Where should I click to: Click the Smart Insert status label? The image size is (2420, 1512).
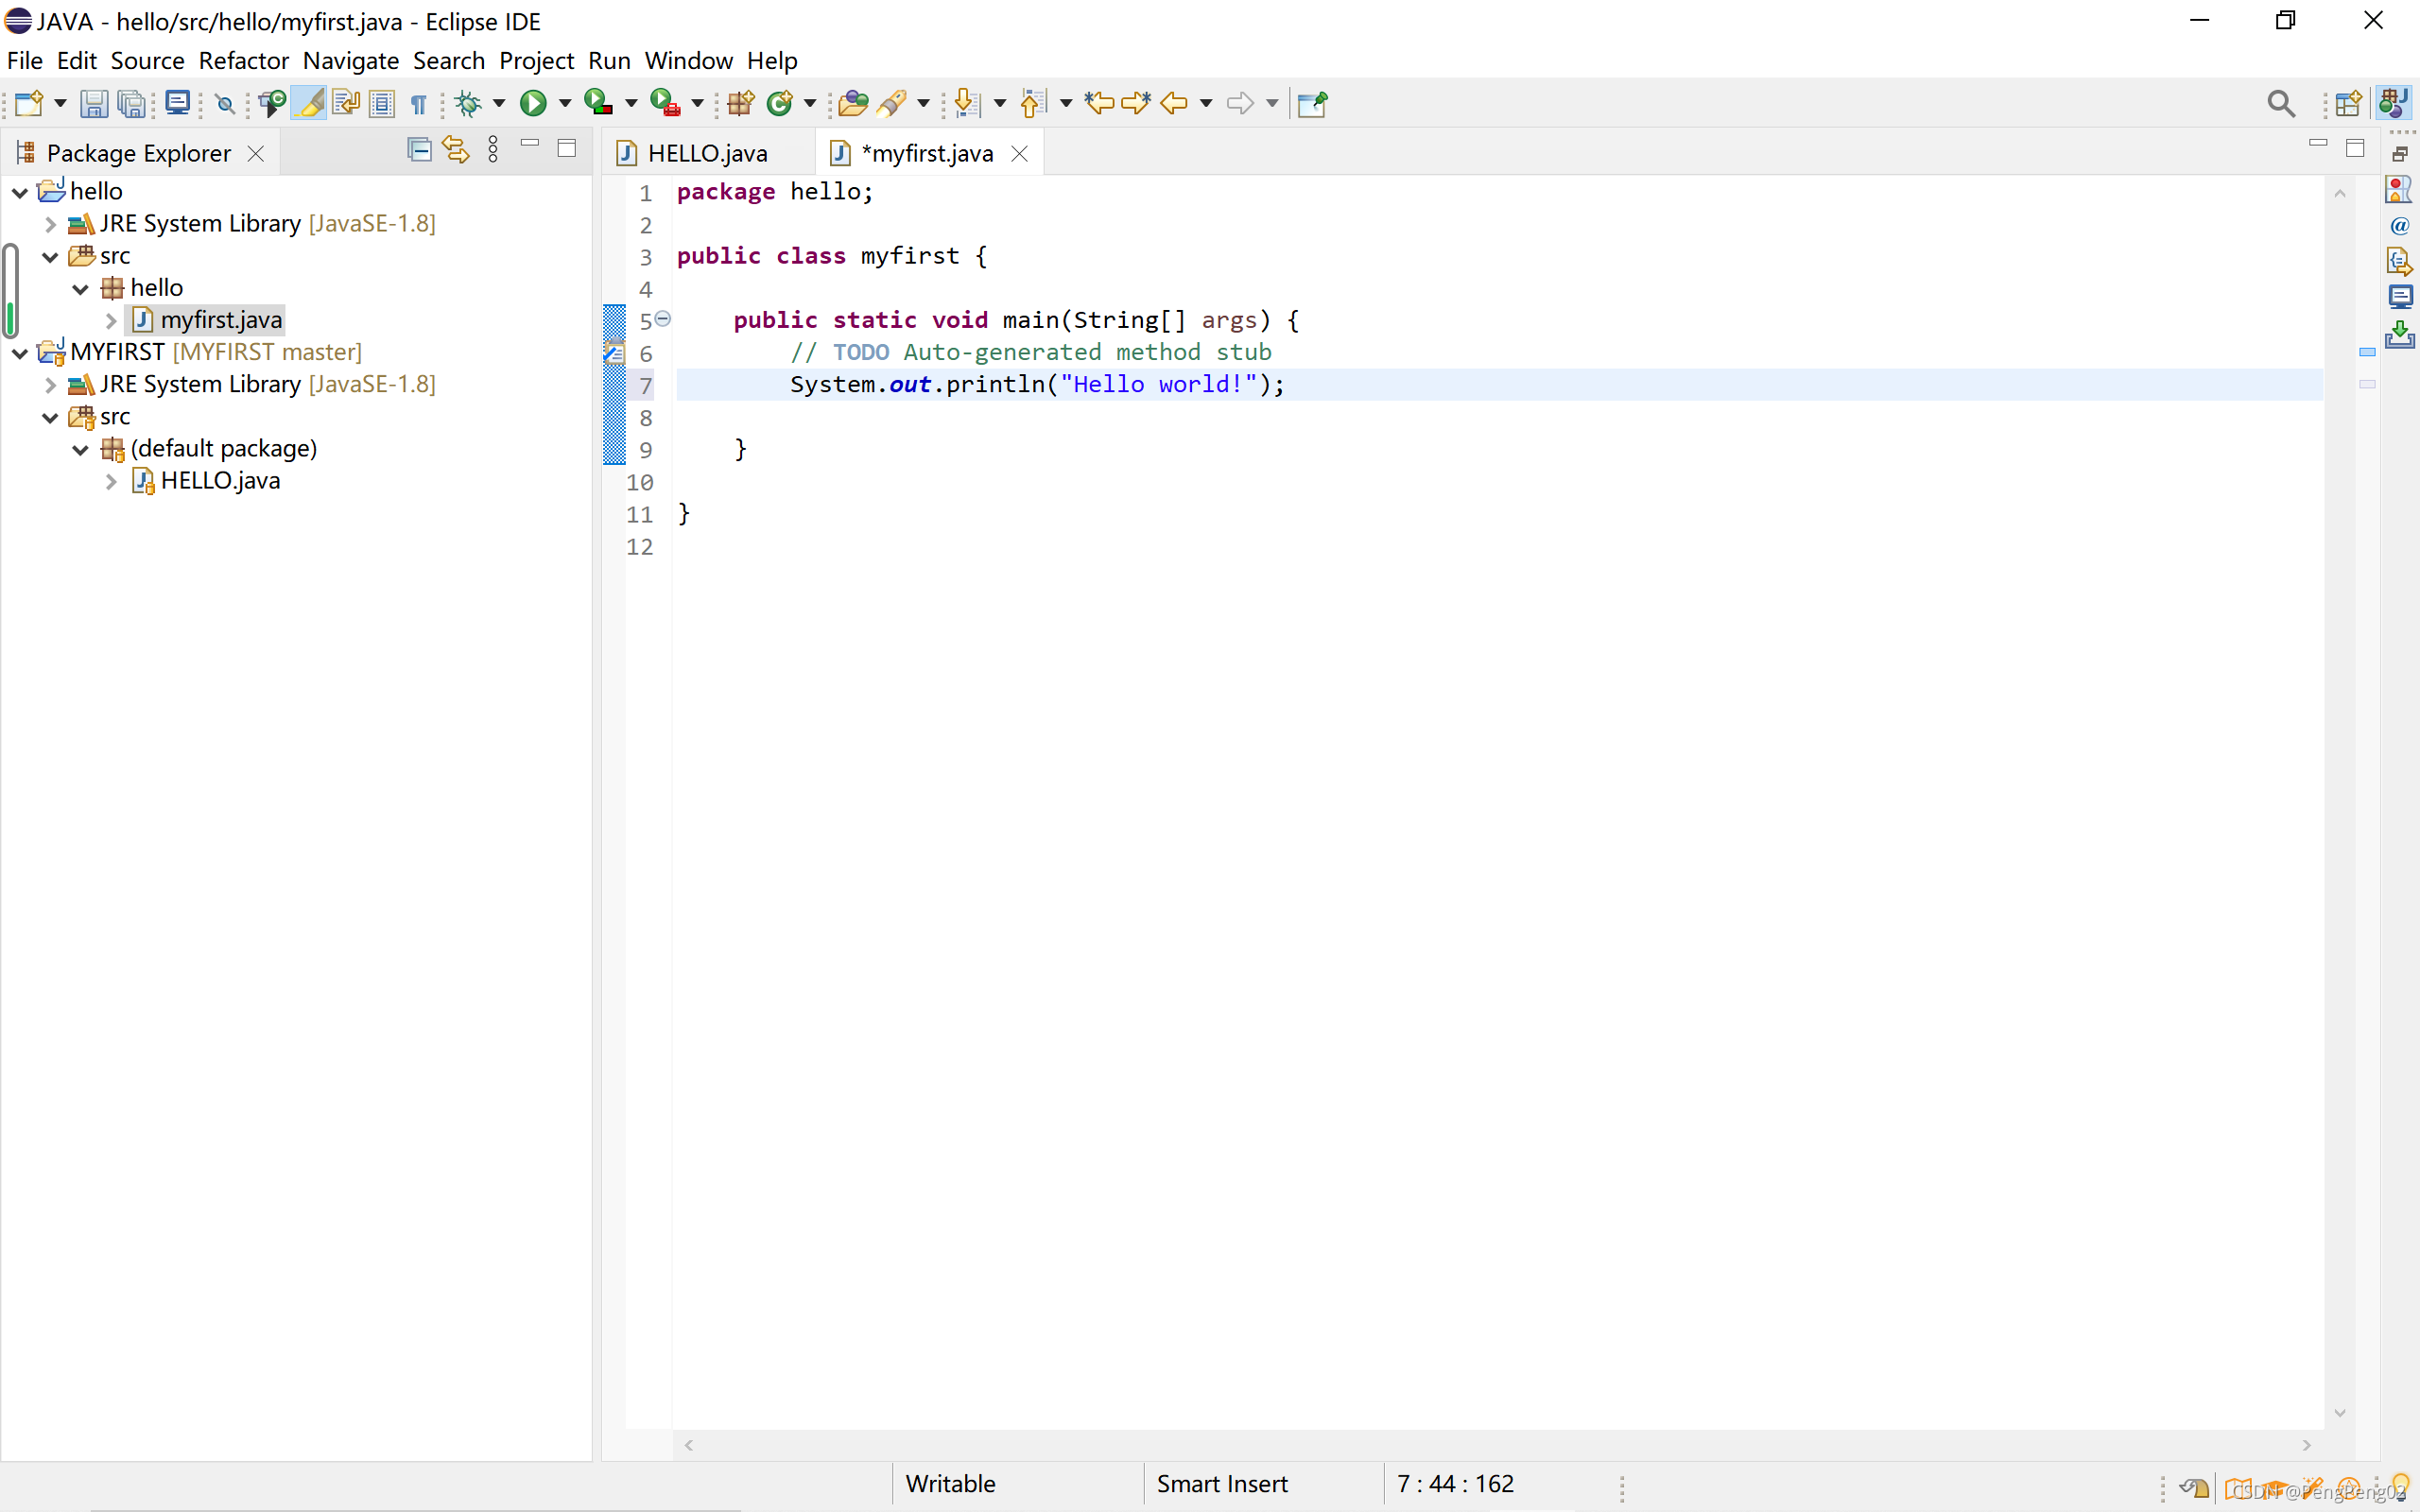coord(1221,1484)
